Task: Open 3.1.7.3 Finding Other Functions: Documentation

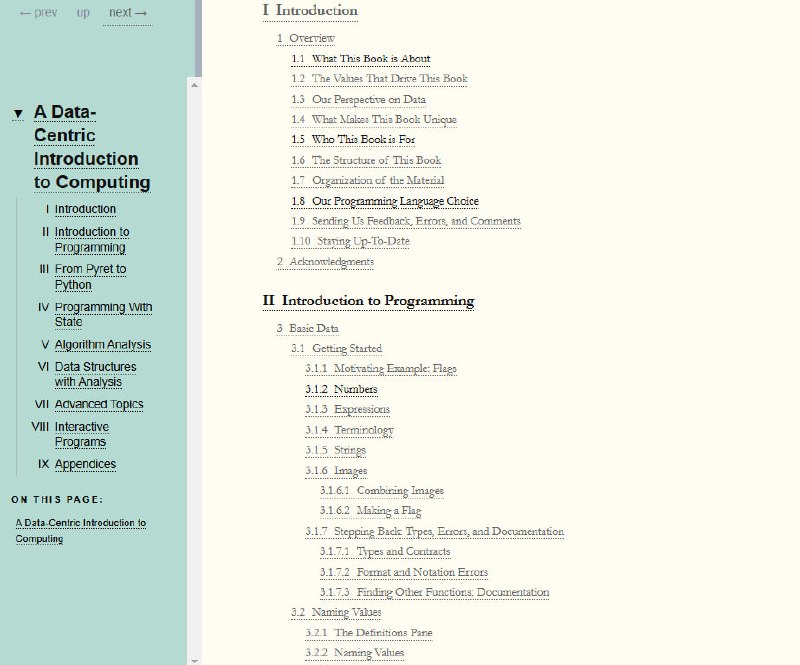Action: pos(434,592)
